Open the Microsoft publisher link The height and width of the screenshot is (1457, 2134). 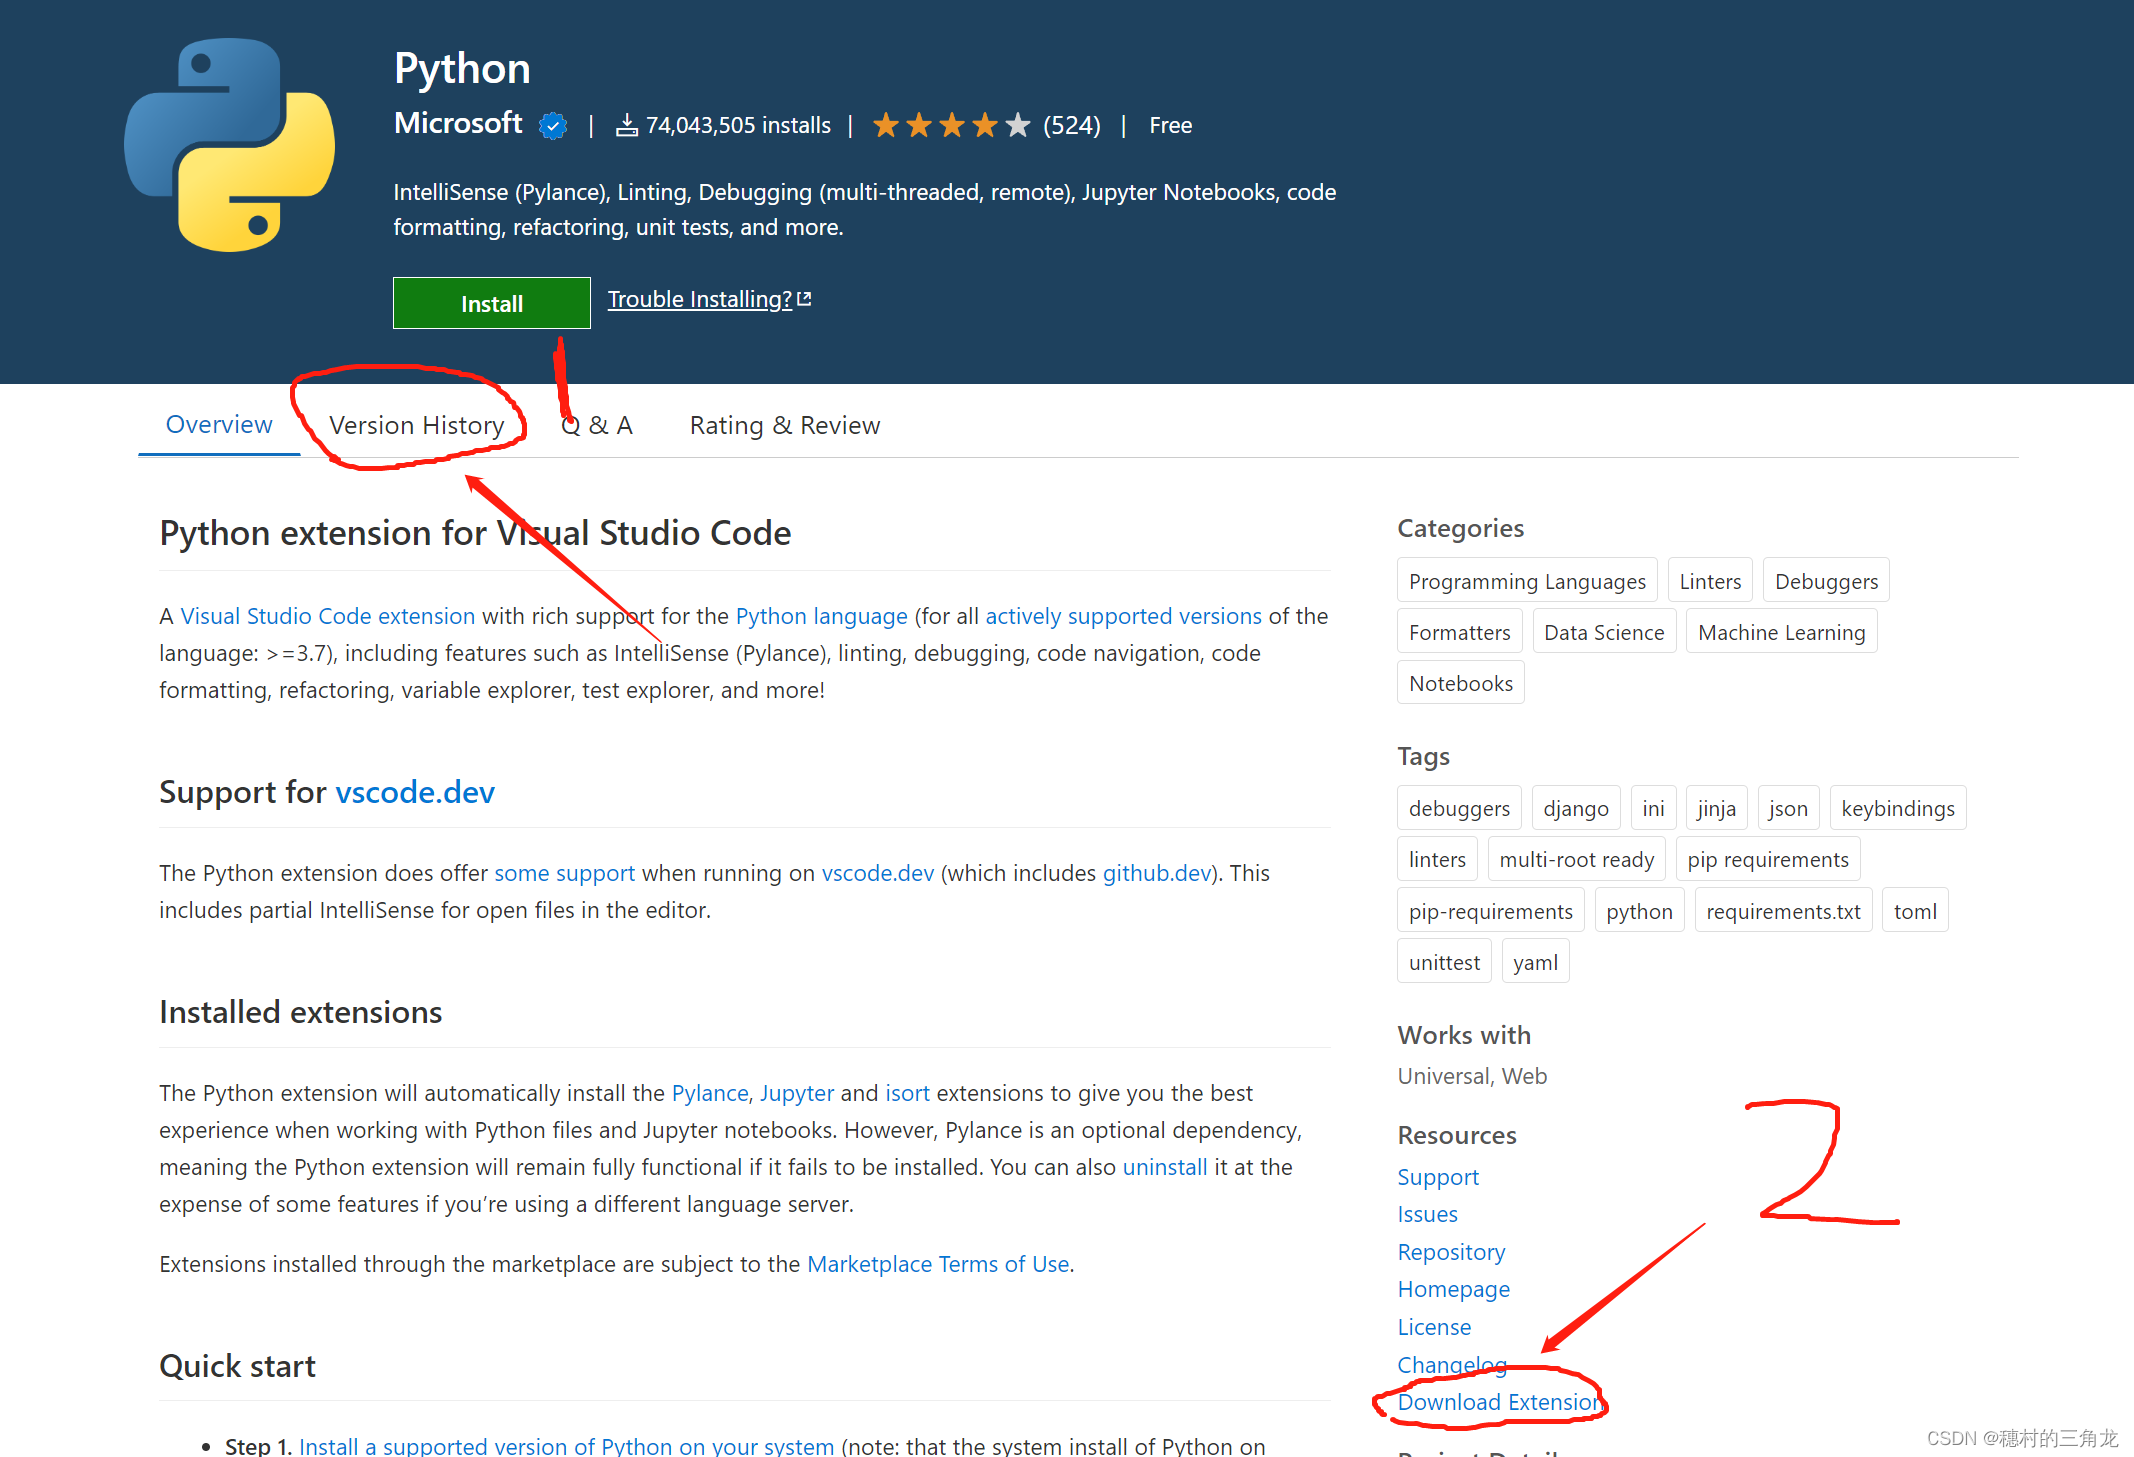(x=458, y=123)
